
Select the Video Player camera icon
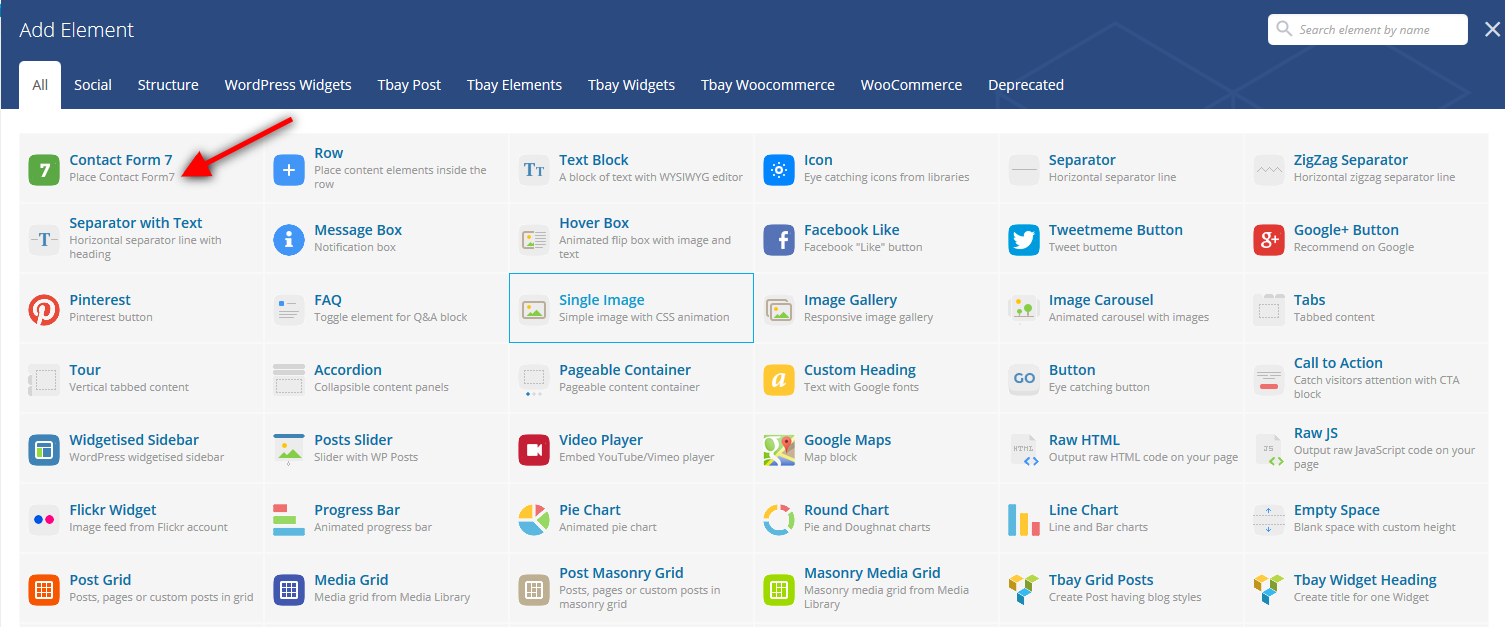coord(534,450)
